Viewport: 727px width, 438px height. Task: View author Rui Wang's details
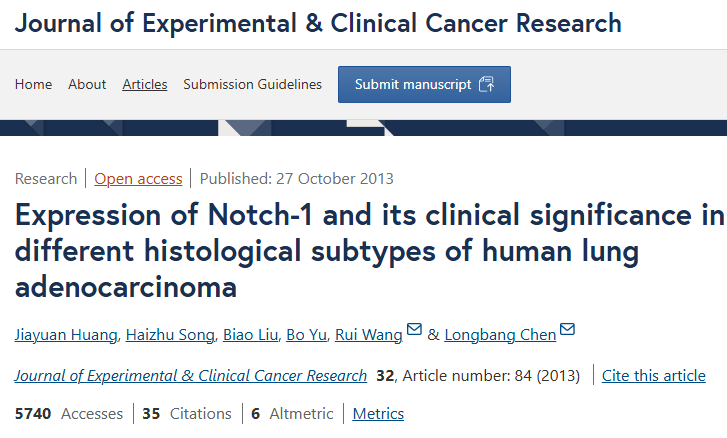(369, 335)
